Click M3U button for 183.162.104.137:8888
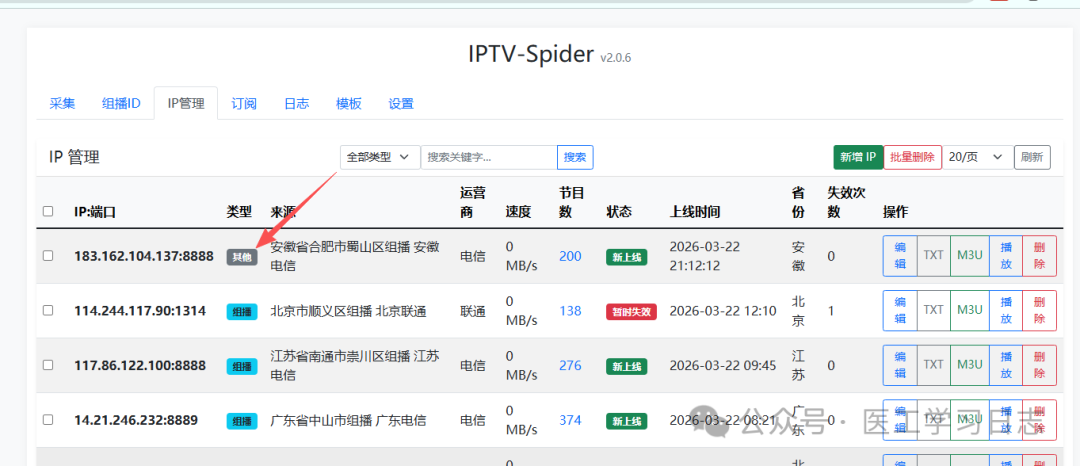The image size is (1080, 466). 969,255
